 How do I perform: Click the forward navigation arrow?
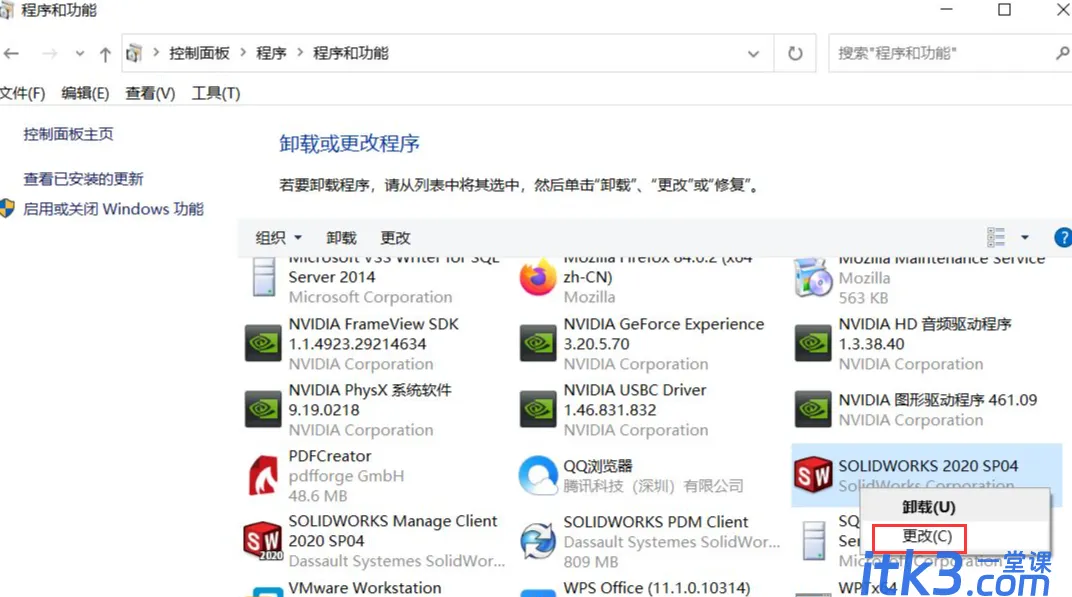[49, 53]
